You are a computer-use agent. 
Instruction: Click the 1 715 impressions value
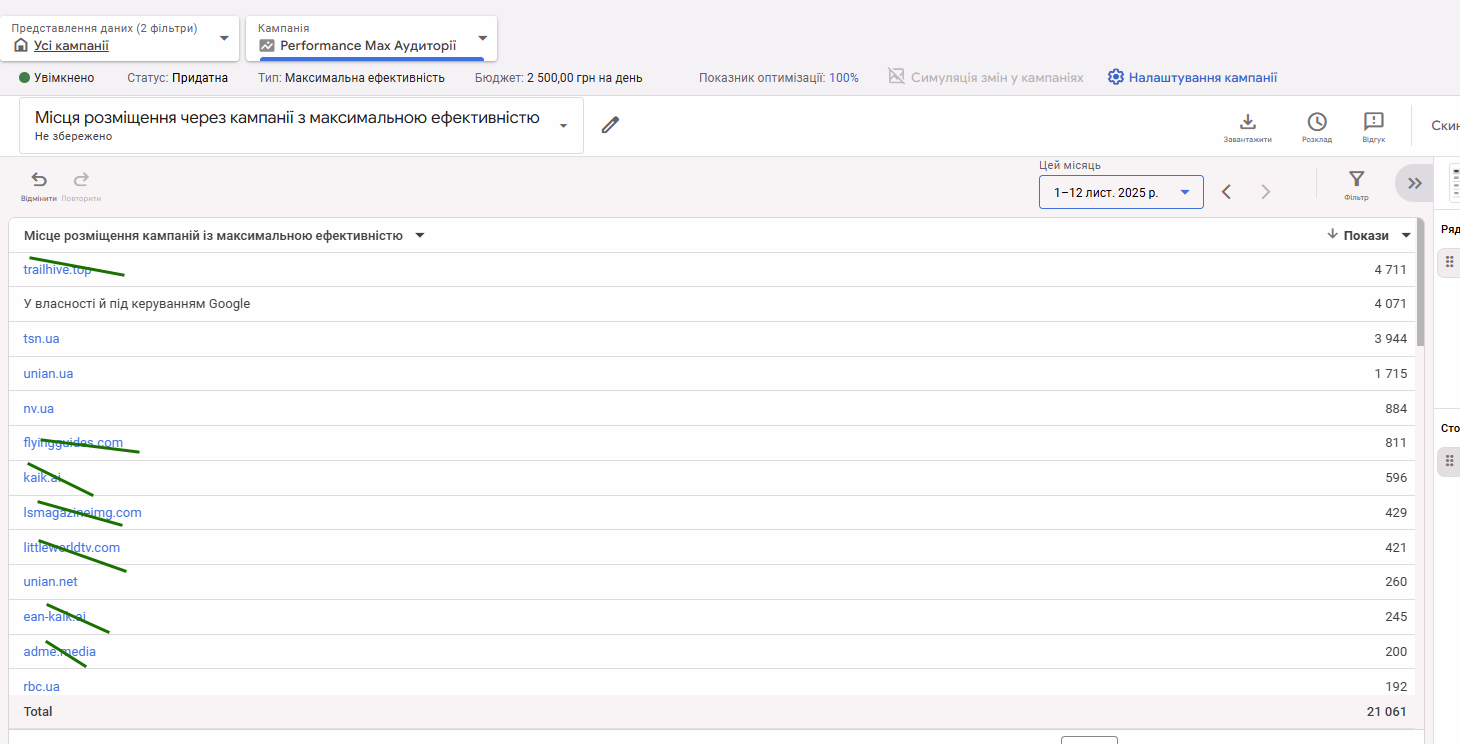1390,374
